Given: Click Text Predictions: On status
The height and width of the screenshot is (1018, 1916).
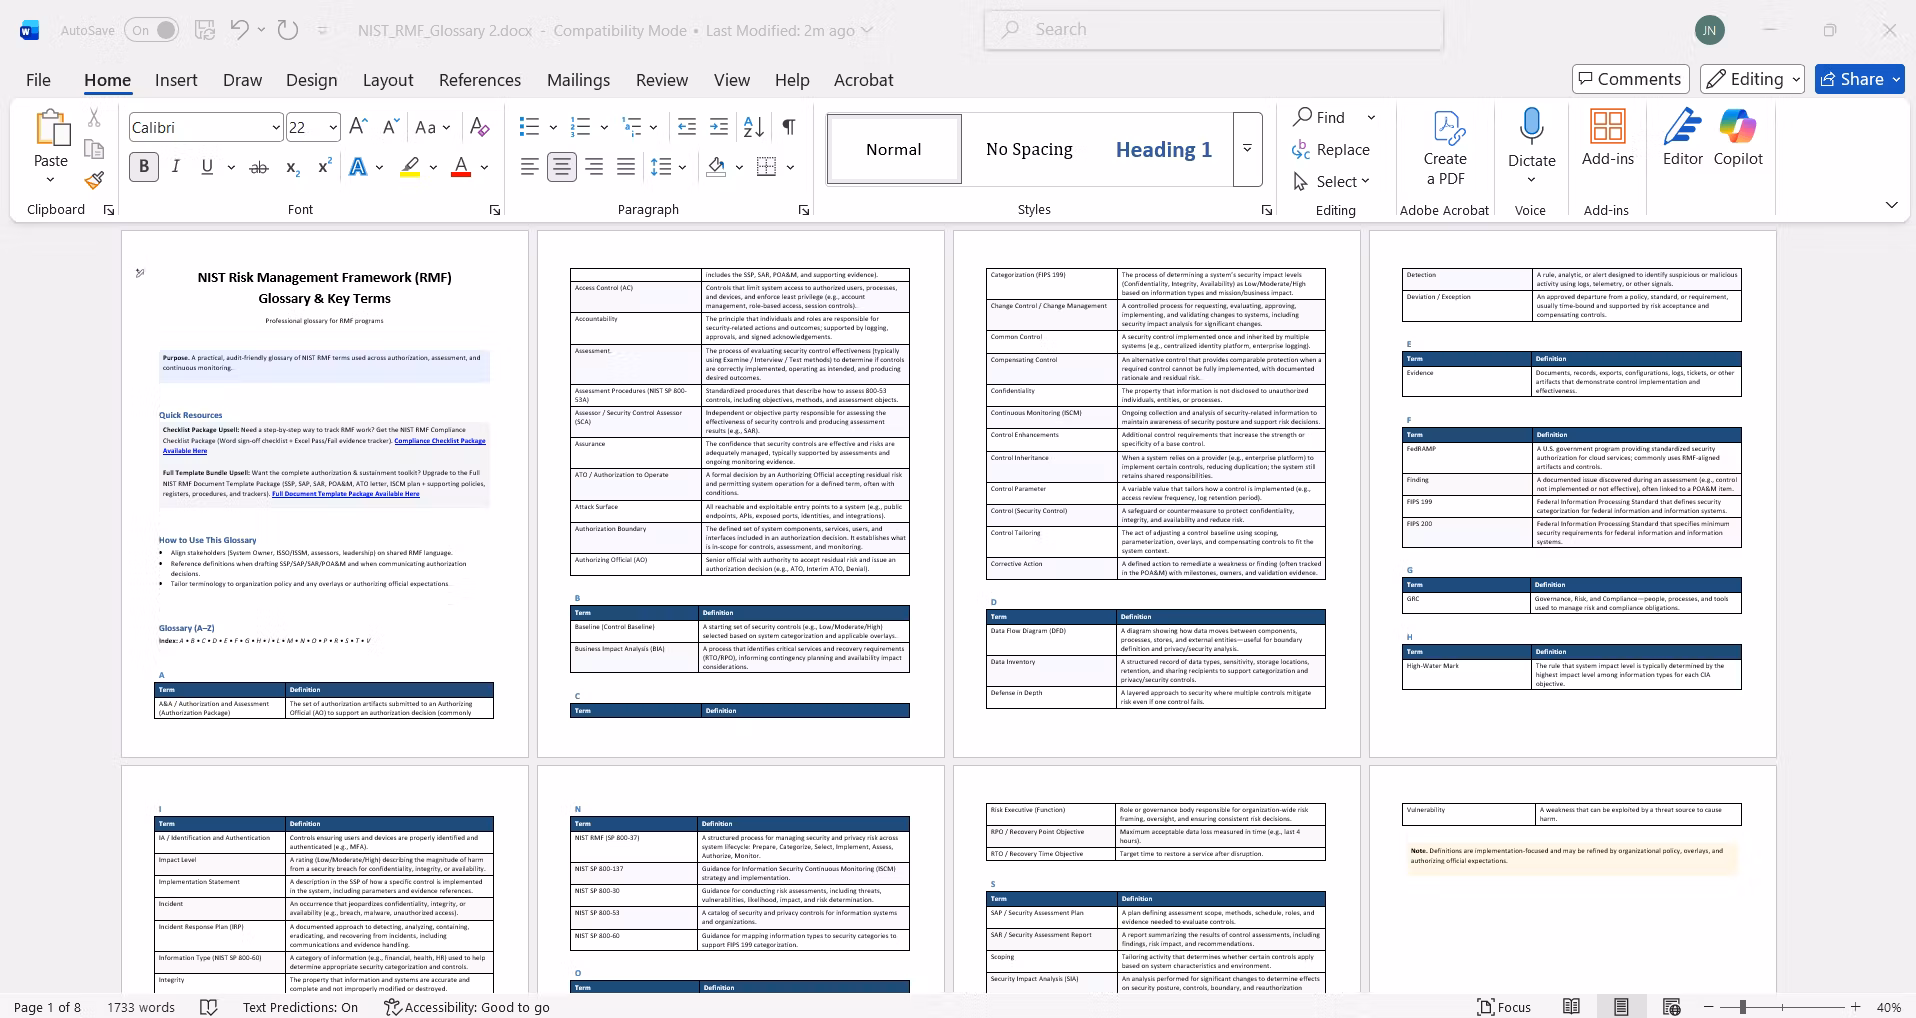Looking at the screenshot, I should point(300,1007).
